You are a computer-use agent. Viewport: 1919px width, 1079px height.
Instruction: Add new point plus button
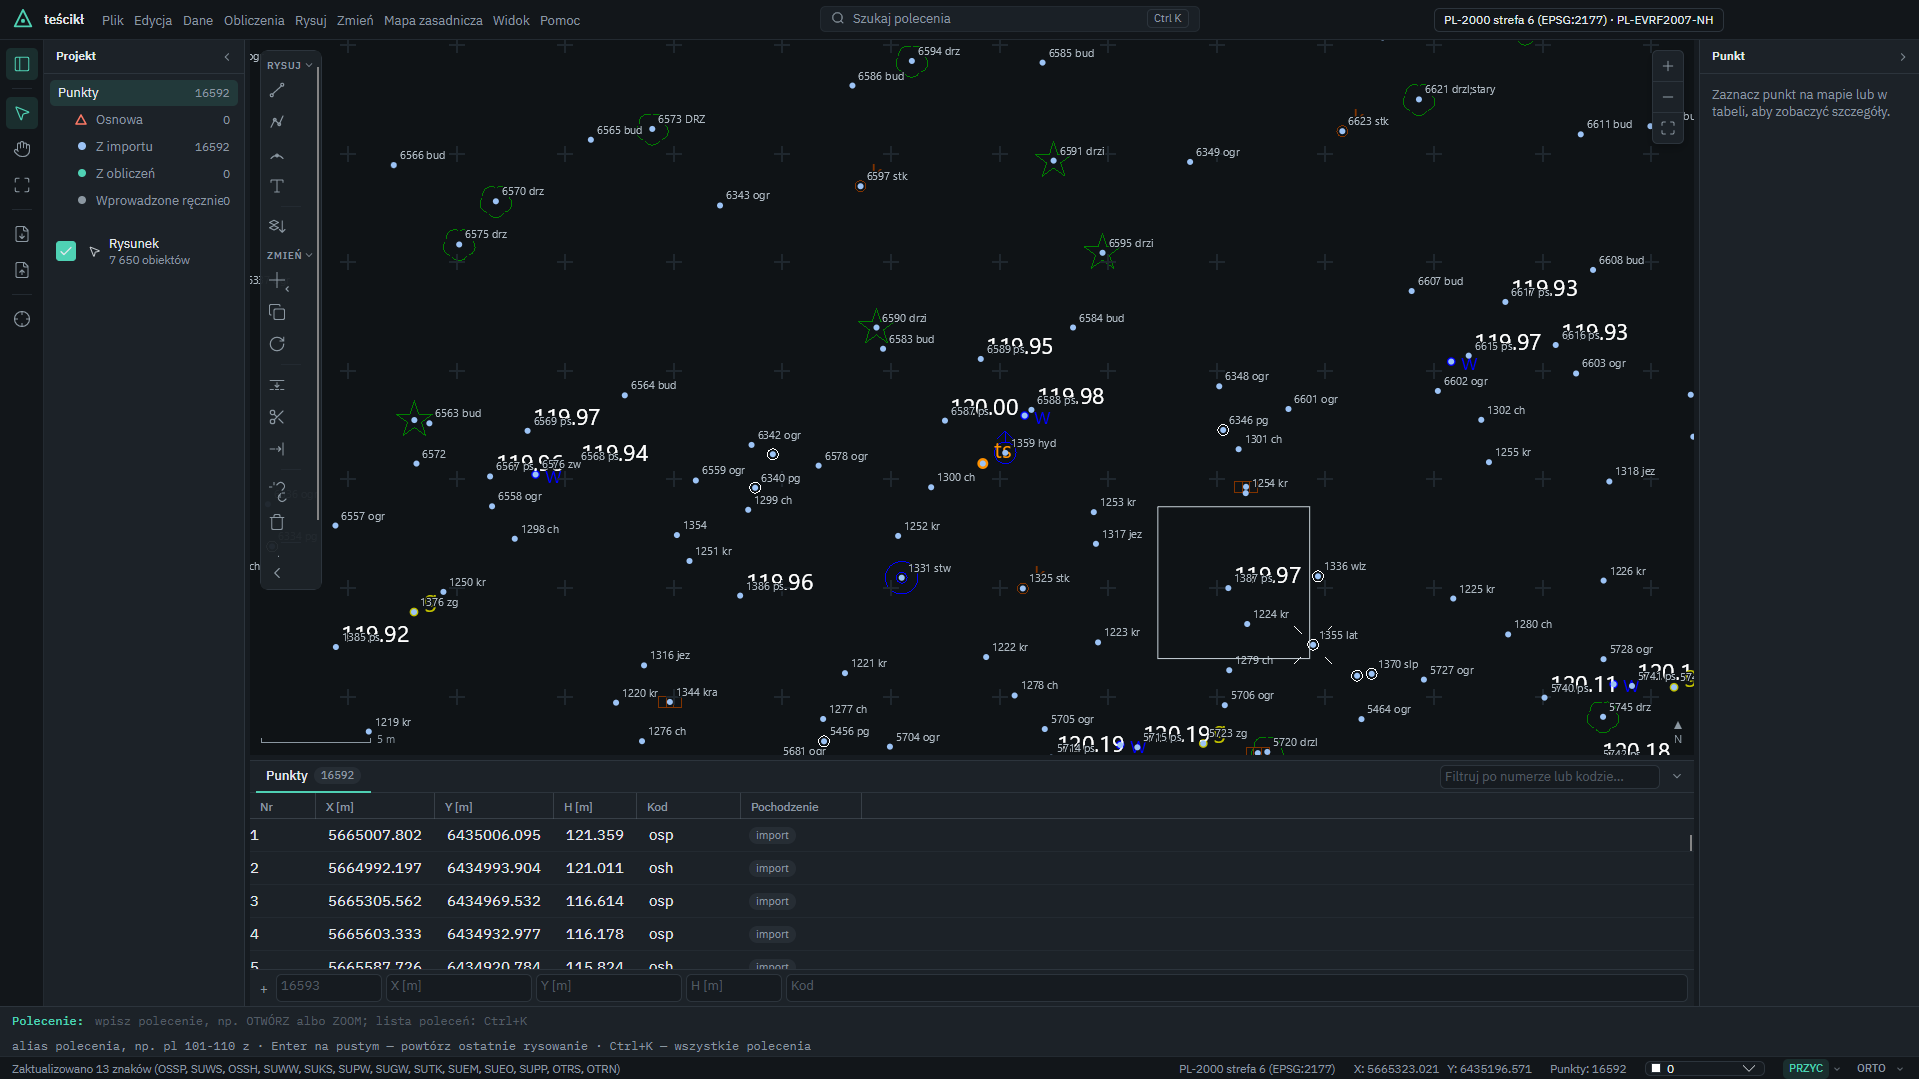tap(264, 989)
